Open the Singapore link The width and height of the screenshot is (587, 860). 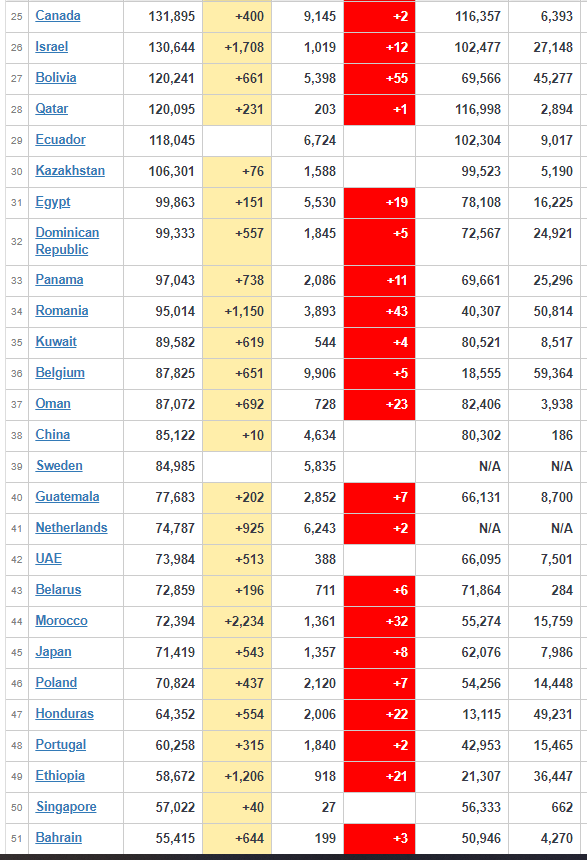pyautogui.click(x=66, y=807)
